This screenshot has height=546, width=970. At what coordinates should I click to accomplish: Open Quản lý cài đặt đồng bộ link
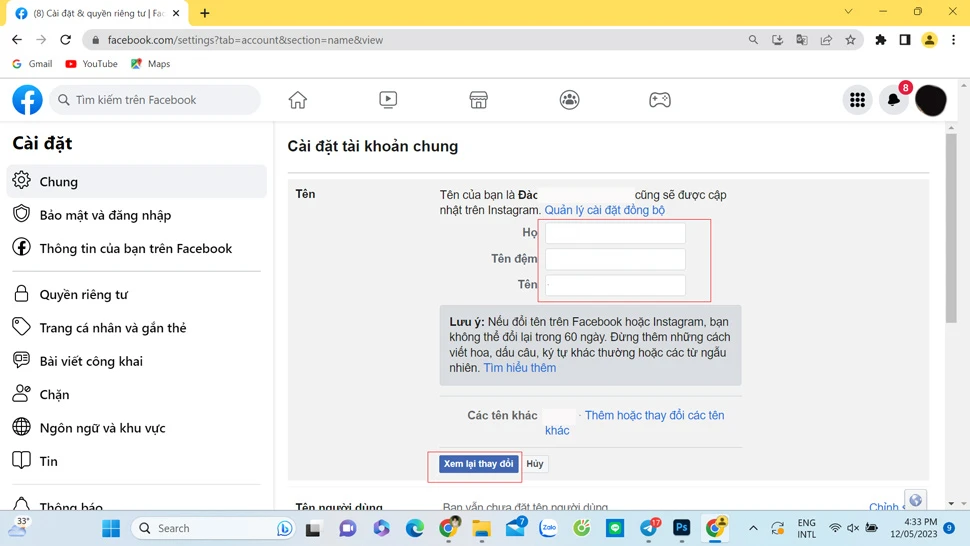pyautogui.click(x=604, y=210)
